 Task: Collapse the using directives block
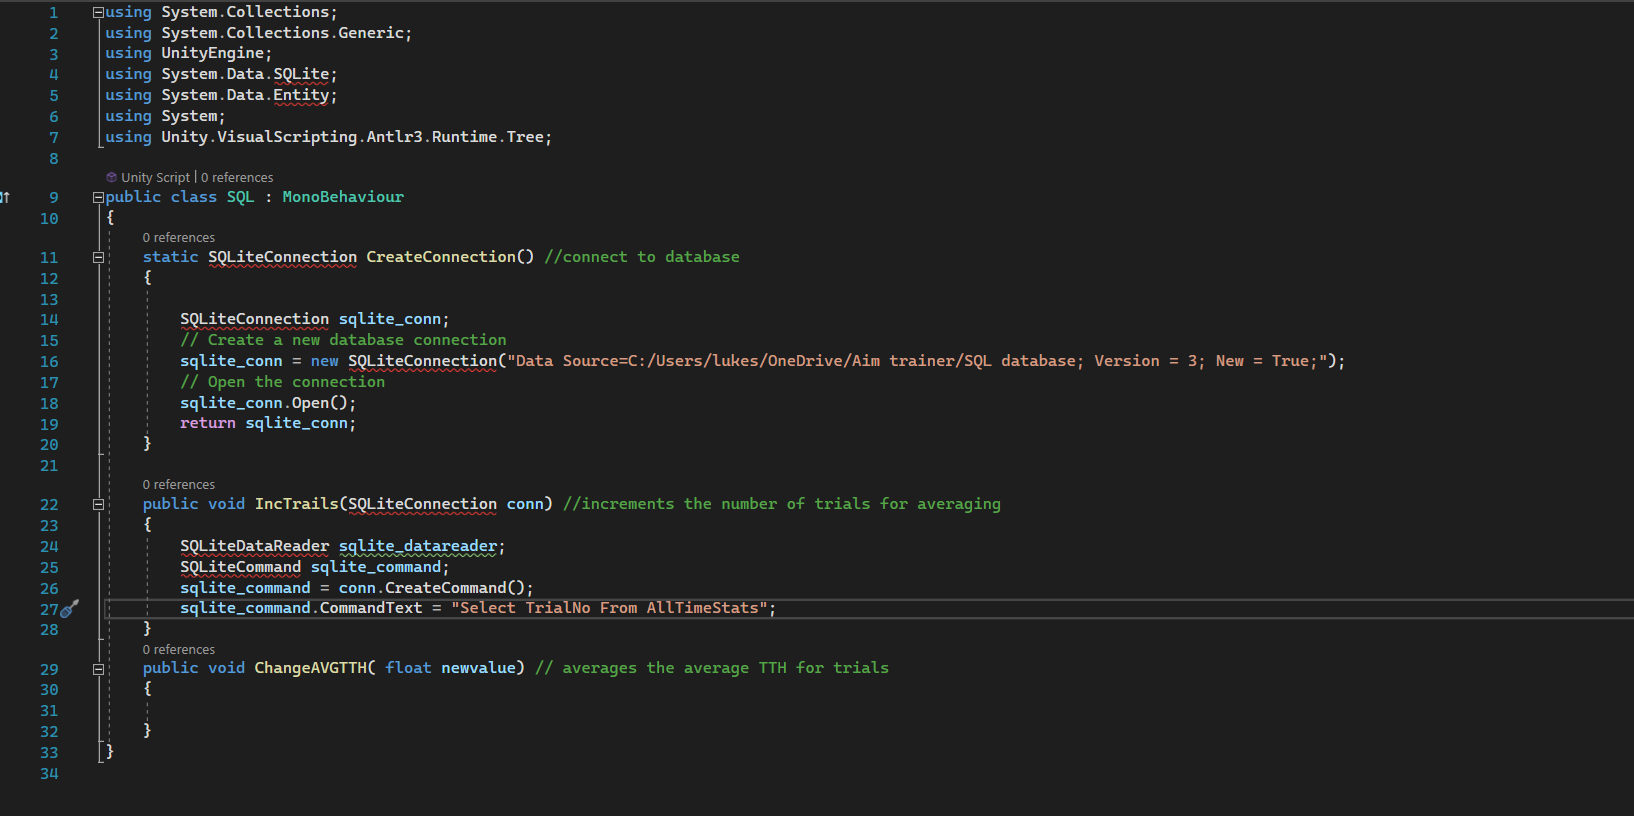point(98,12)
